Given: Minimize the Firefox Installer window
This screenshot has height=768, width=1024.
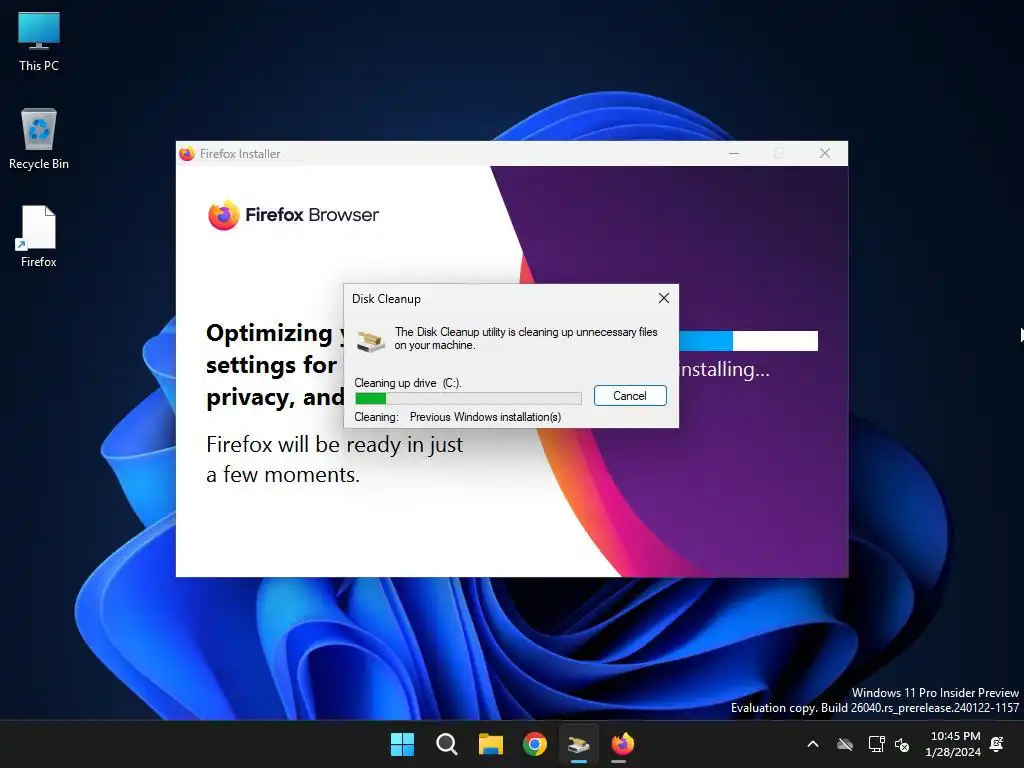Looking at the screenshot, I should click(x=734, y=153).
